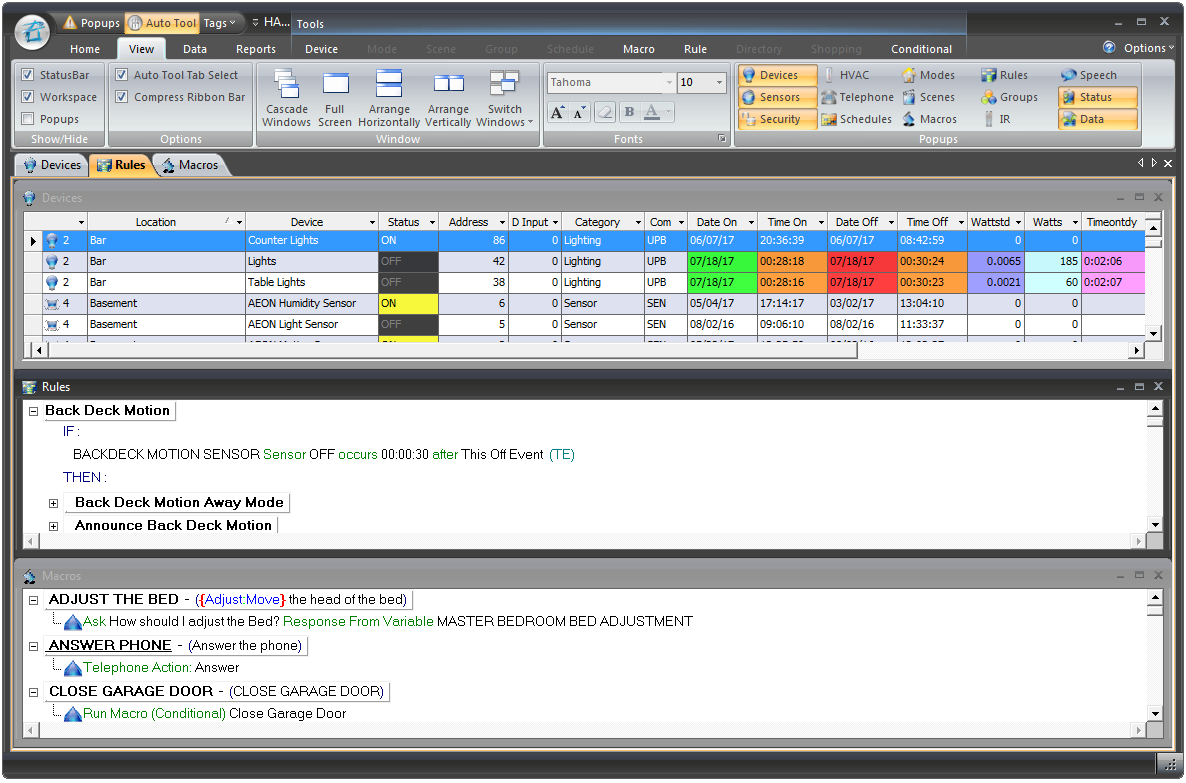Toggle the Security popup button
Viewport: 1186px width, 783px height.
[x=778, y=119]
